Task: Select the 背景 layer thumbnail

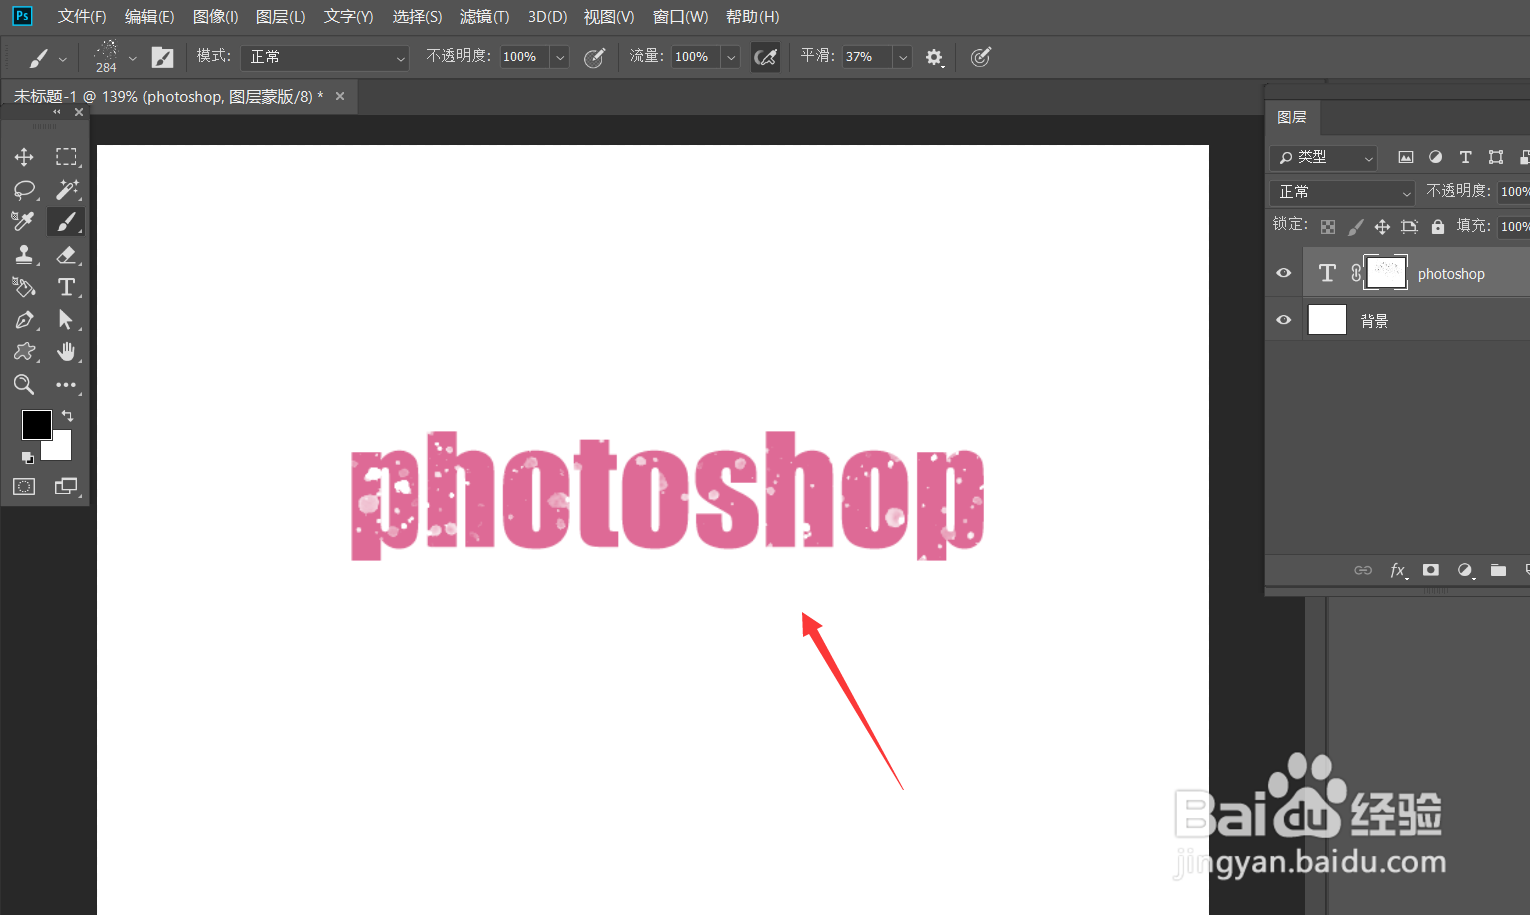Action: 1327,320
